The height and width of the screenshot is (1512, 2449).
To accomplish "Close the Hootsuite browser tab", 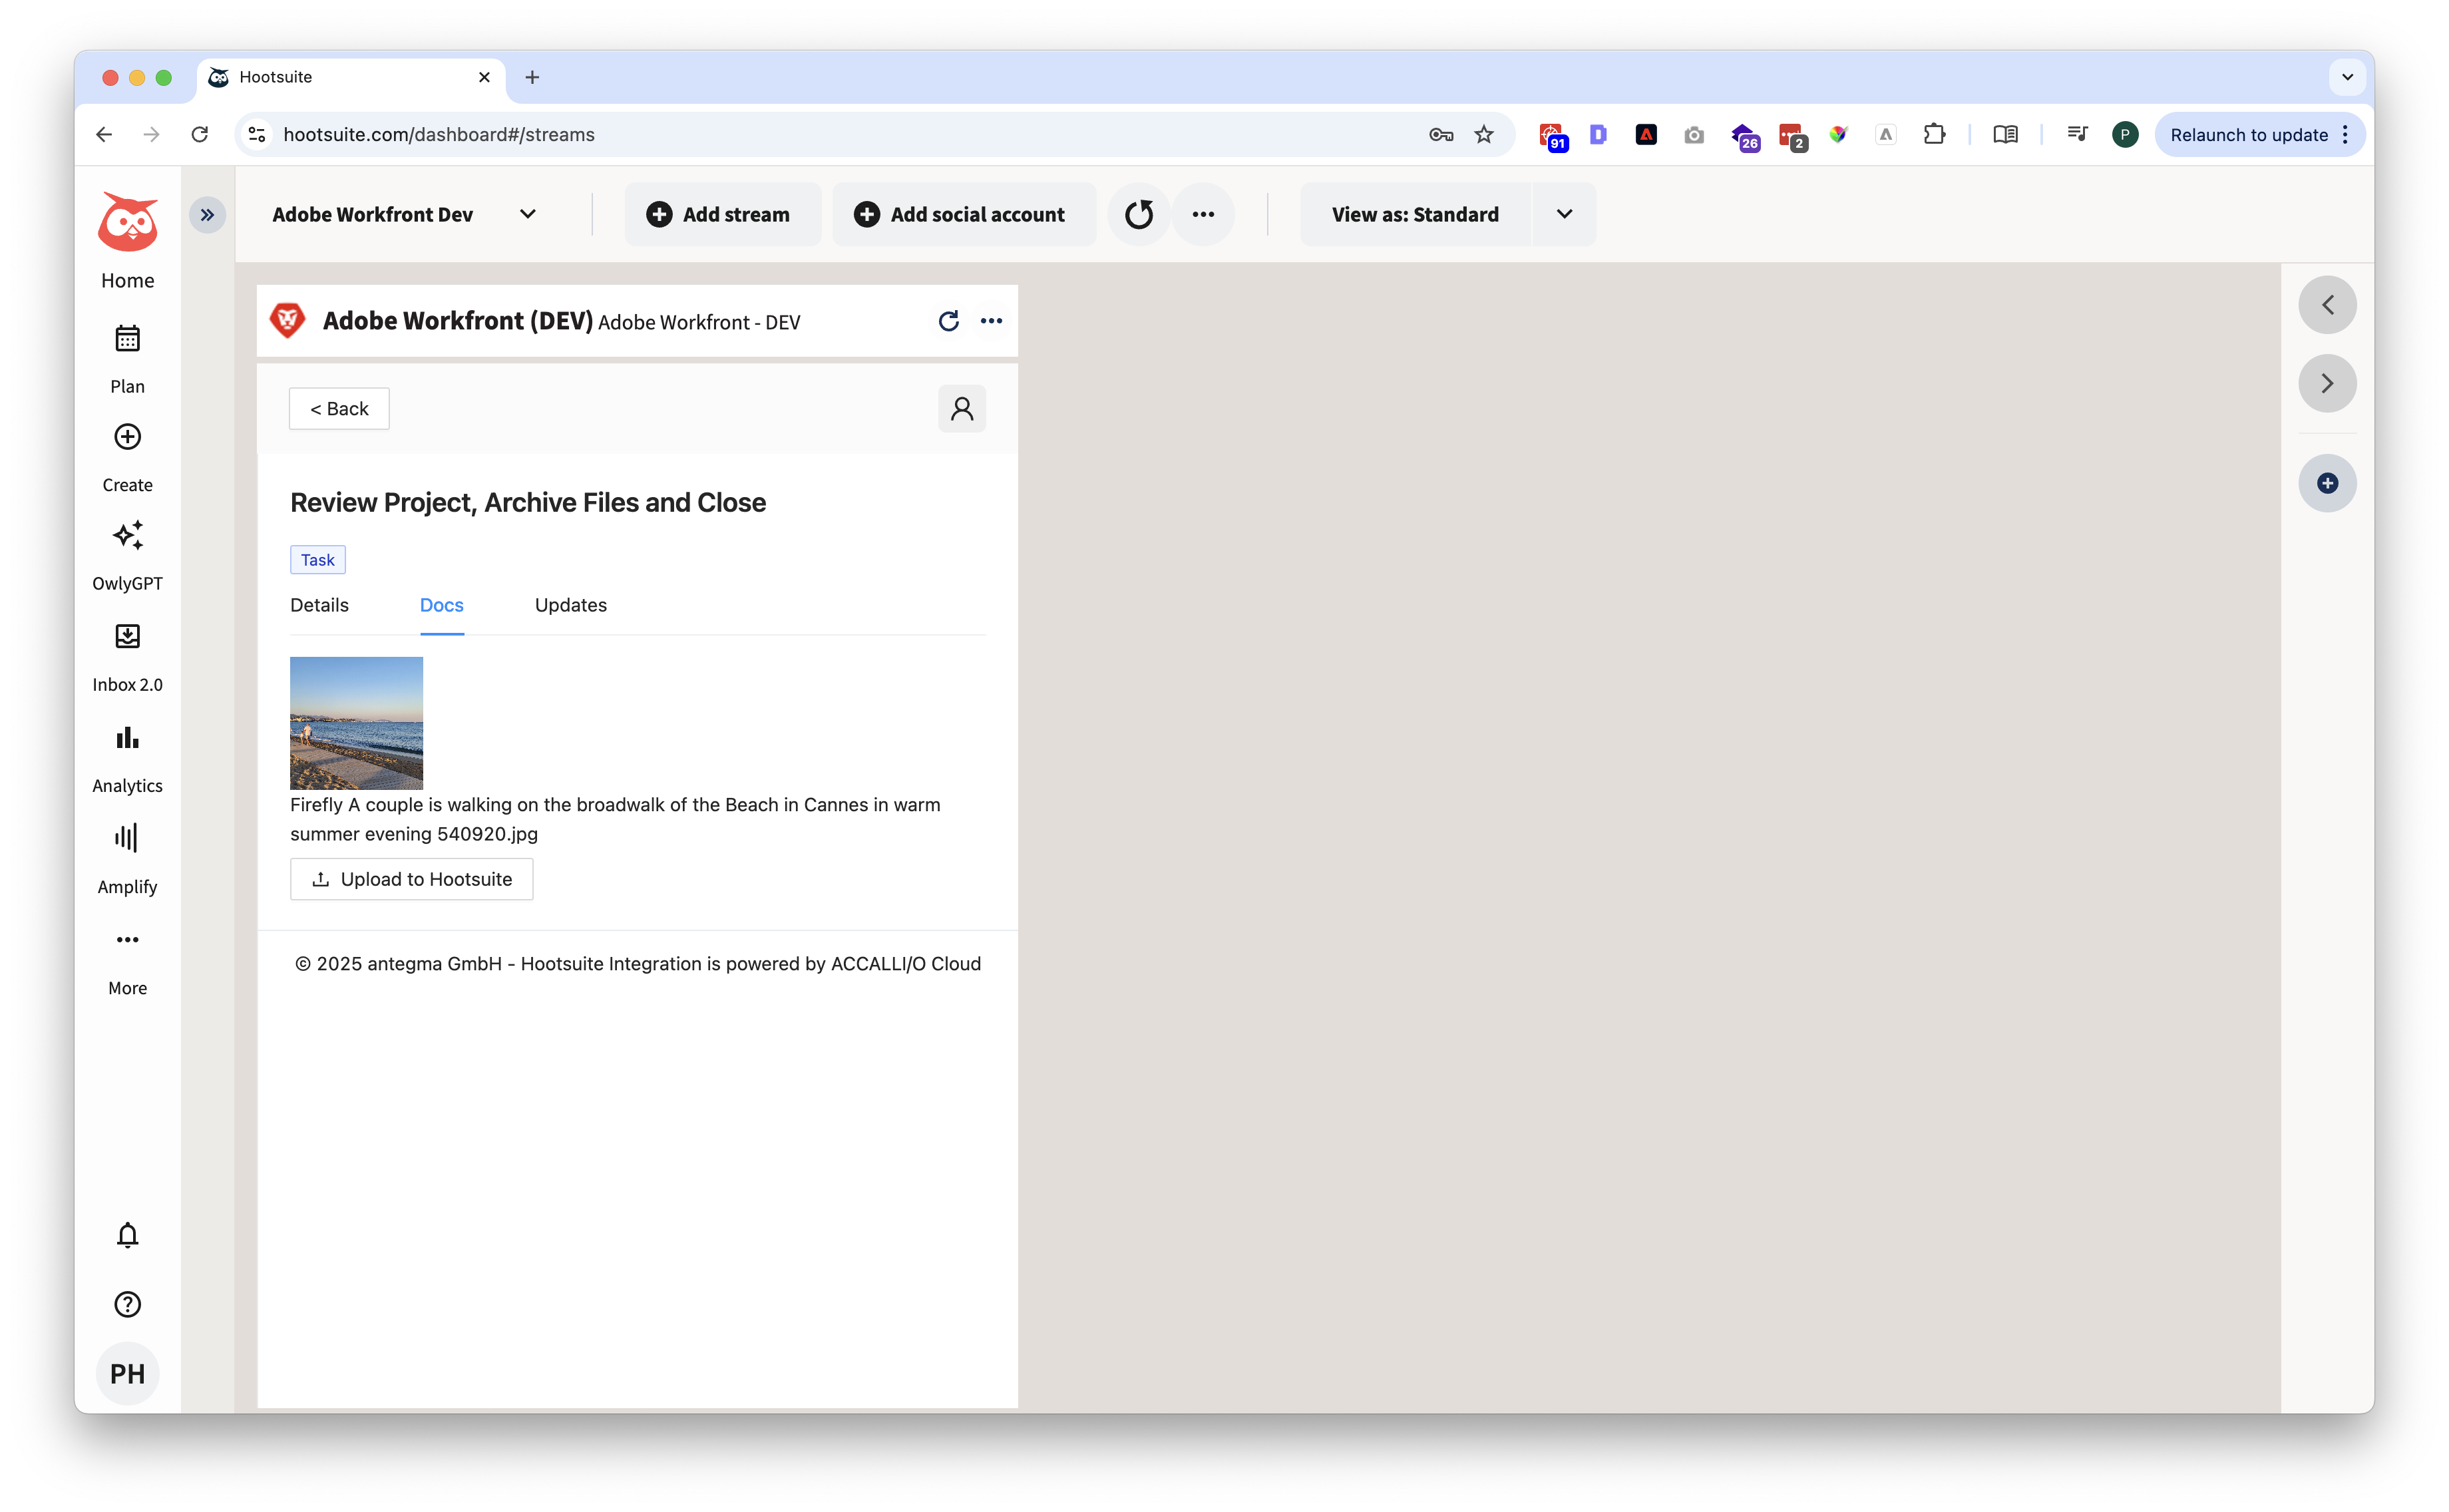I will pos(484,77).
